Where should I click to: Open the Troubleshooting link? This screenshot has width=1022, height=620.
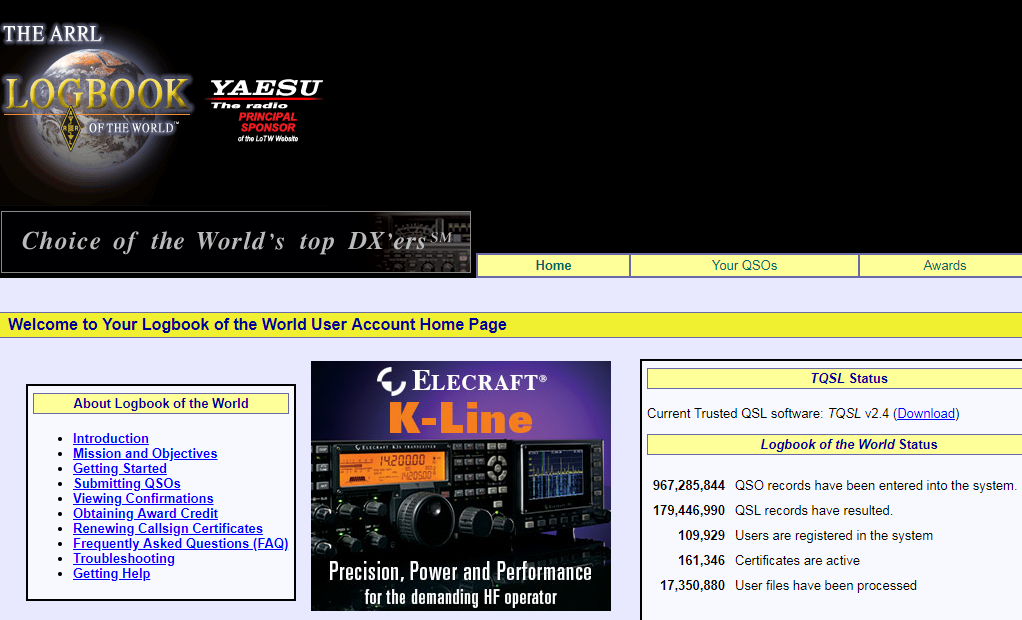124,559
